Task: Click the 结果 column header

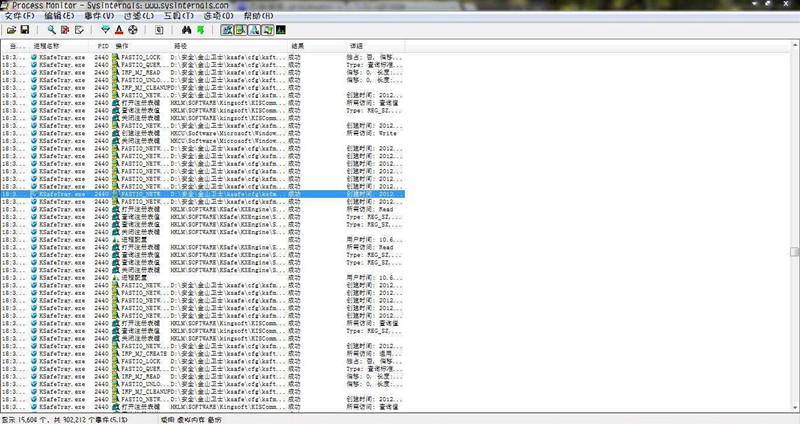Action: coord(316,46)
